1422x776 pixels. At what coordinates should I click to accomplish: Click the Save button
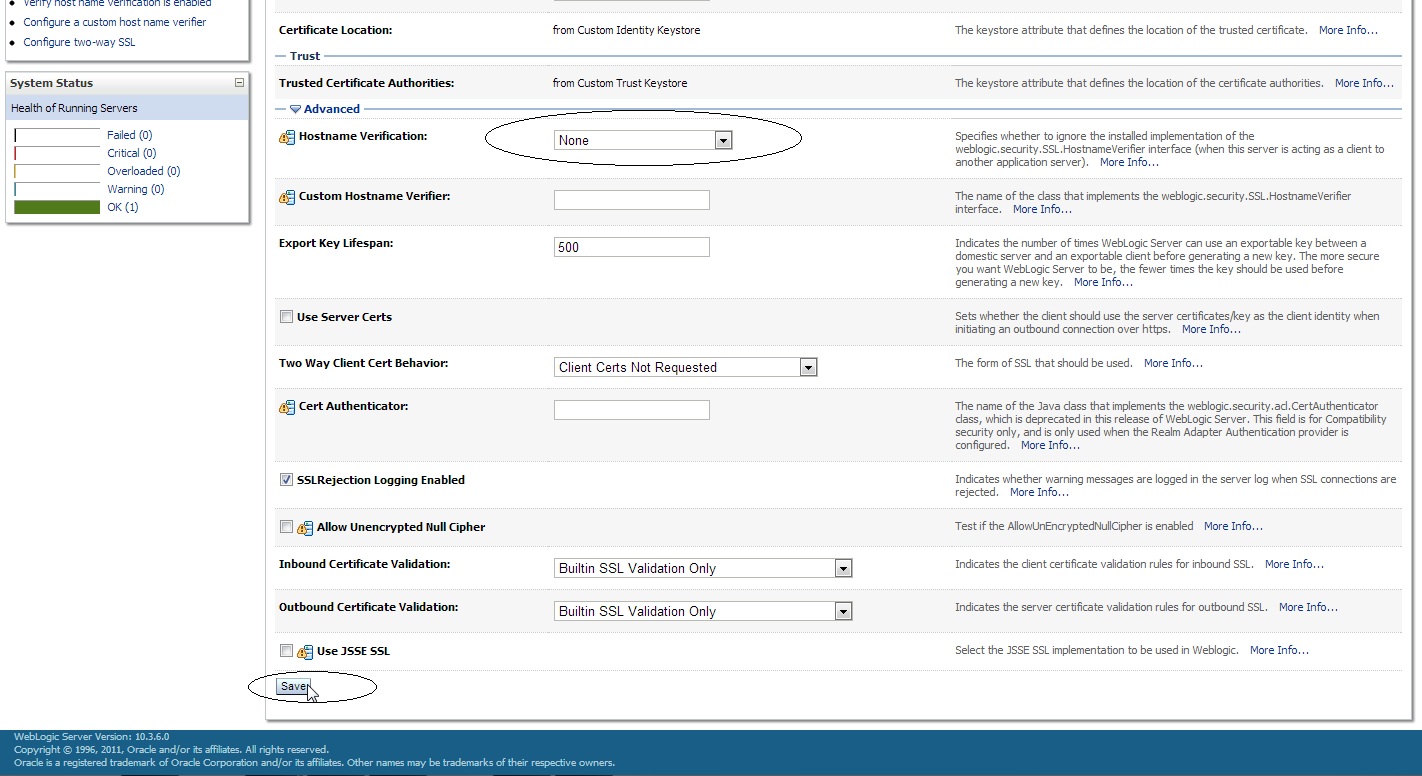click(294, 687)
